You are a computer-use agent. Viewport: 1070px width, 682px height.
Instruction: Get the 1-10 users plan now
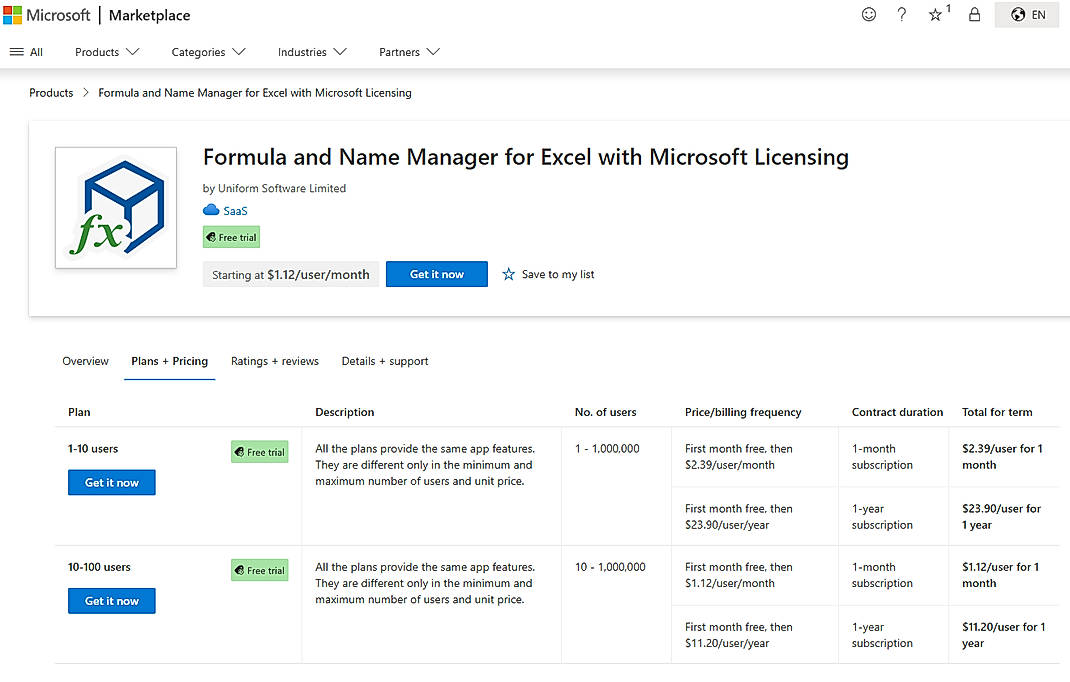pos(112,483)
